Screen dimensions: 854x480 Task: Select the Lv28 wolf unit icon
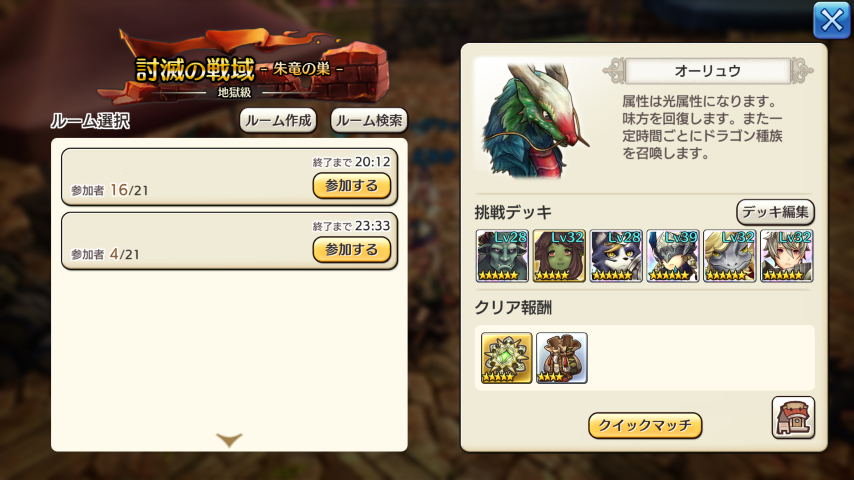[x=616, y=256]
